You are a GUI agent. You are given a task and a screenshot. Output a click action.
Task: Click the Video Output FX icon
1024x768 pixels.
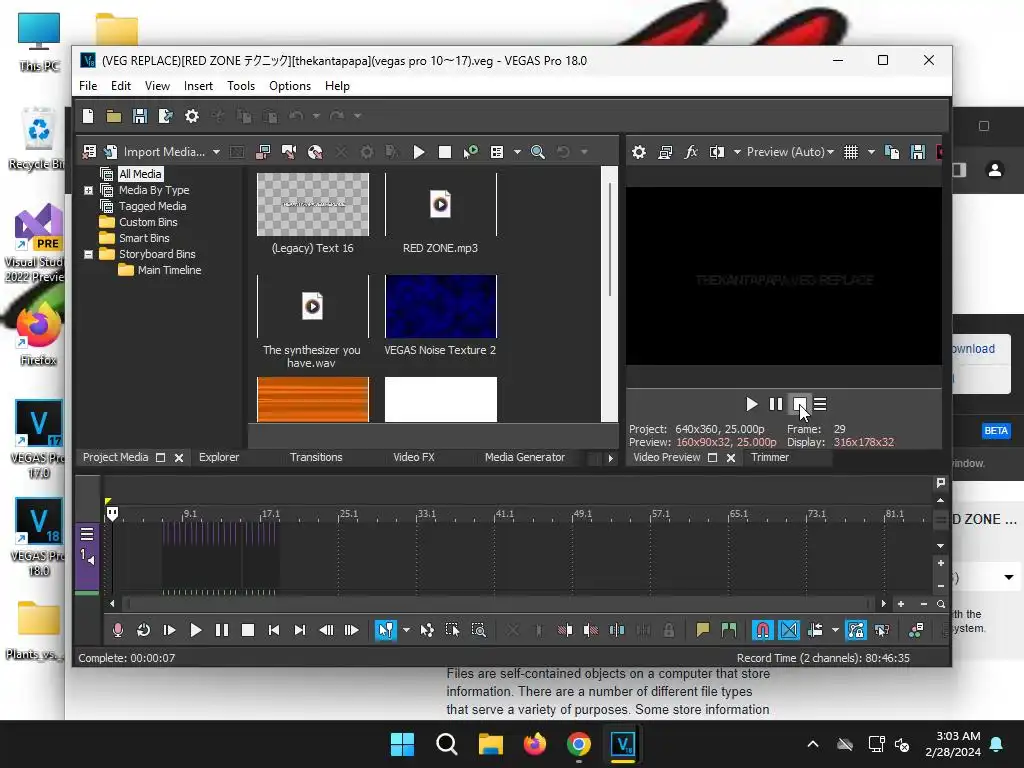690,152
